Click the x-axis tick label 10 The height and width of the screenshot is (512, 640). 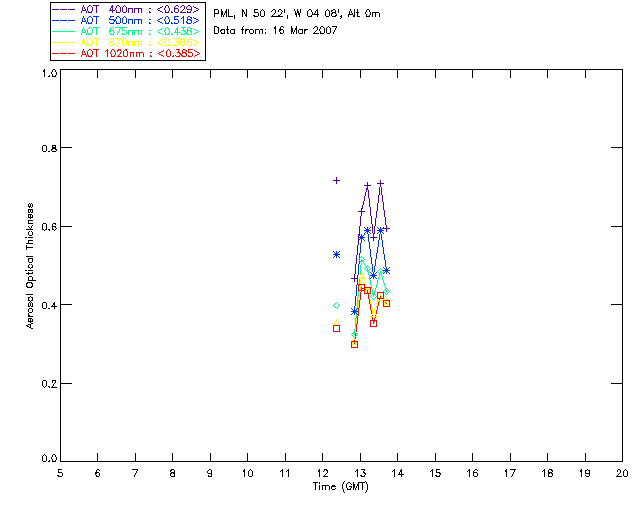click(247, 473)
